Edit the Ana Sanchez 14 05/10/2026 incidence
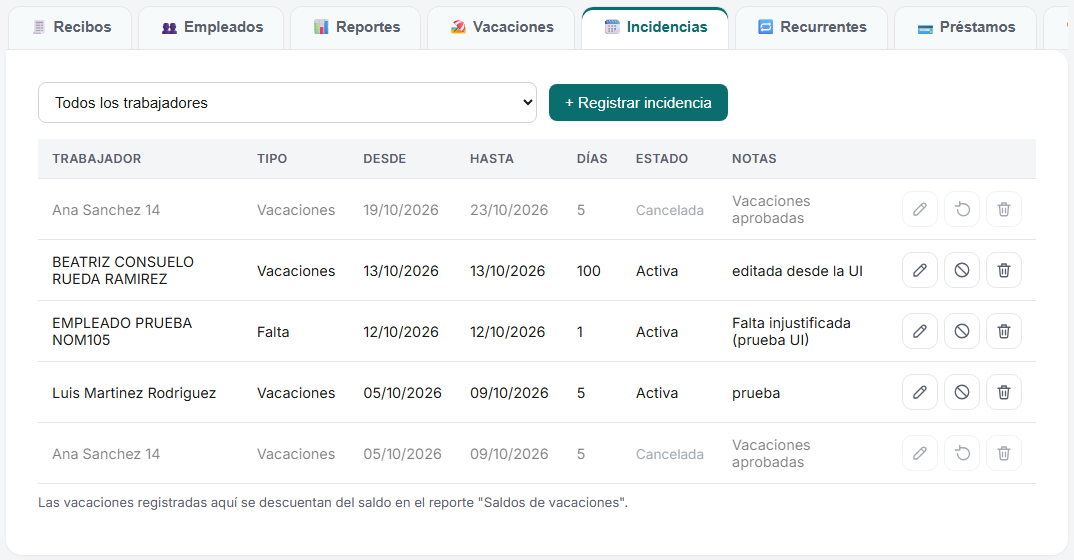 (x=920, y=453)
